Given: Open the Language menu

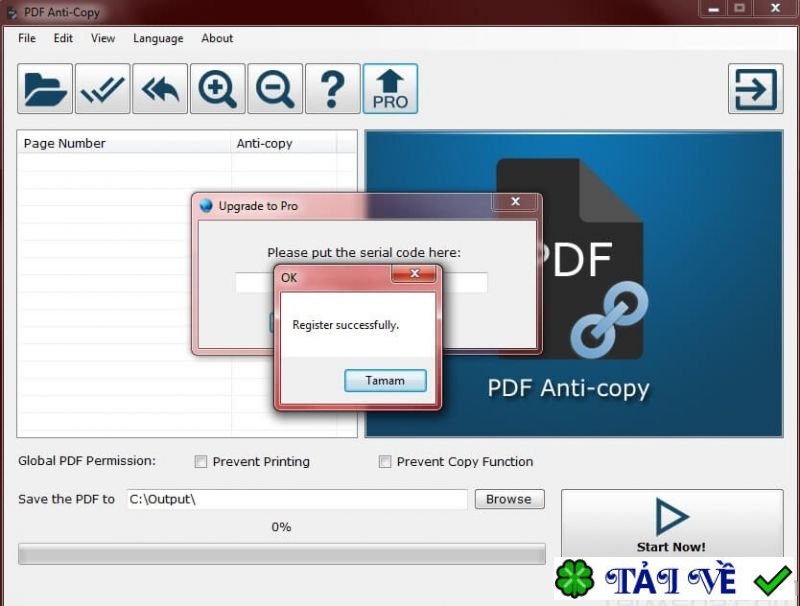Looking at the screenshot, I should pyautogui.click(x=158, y=39).
